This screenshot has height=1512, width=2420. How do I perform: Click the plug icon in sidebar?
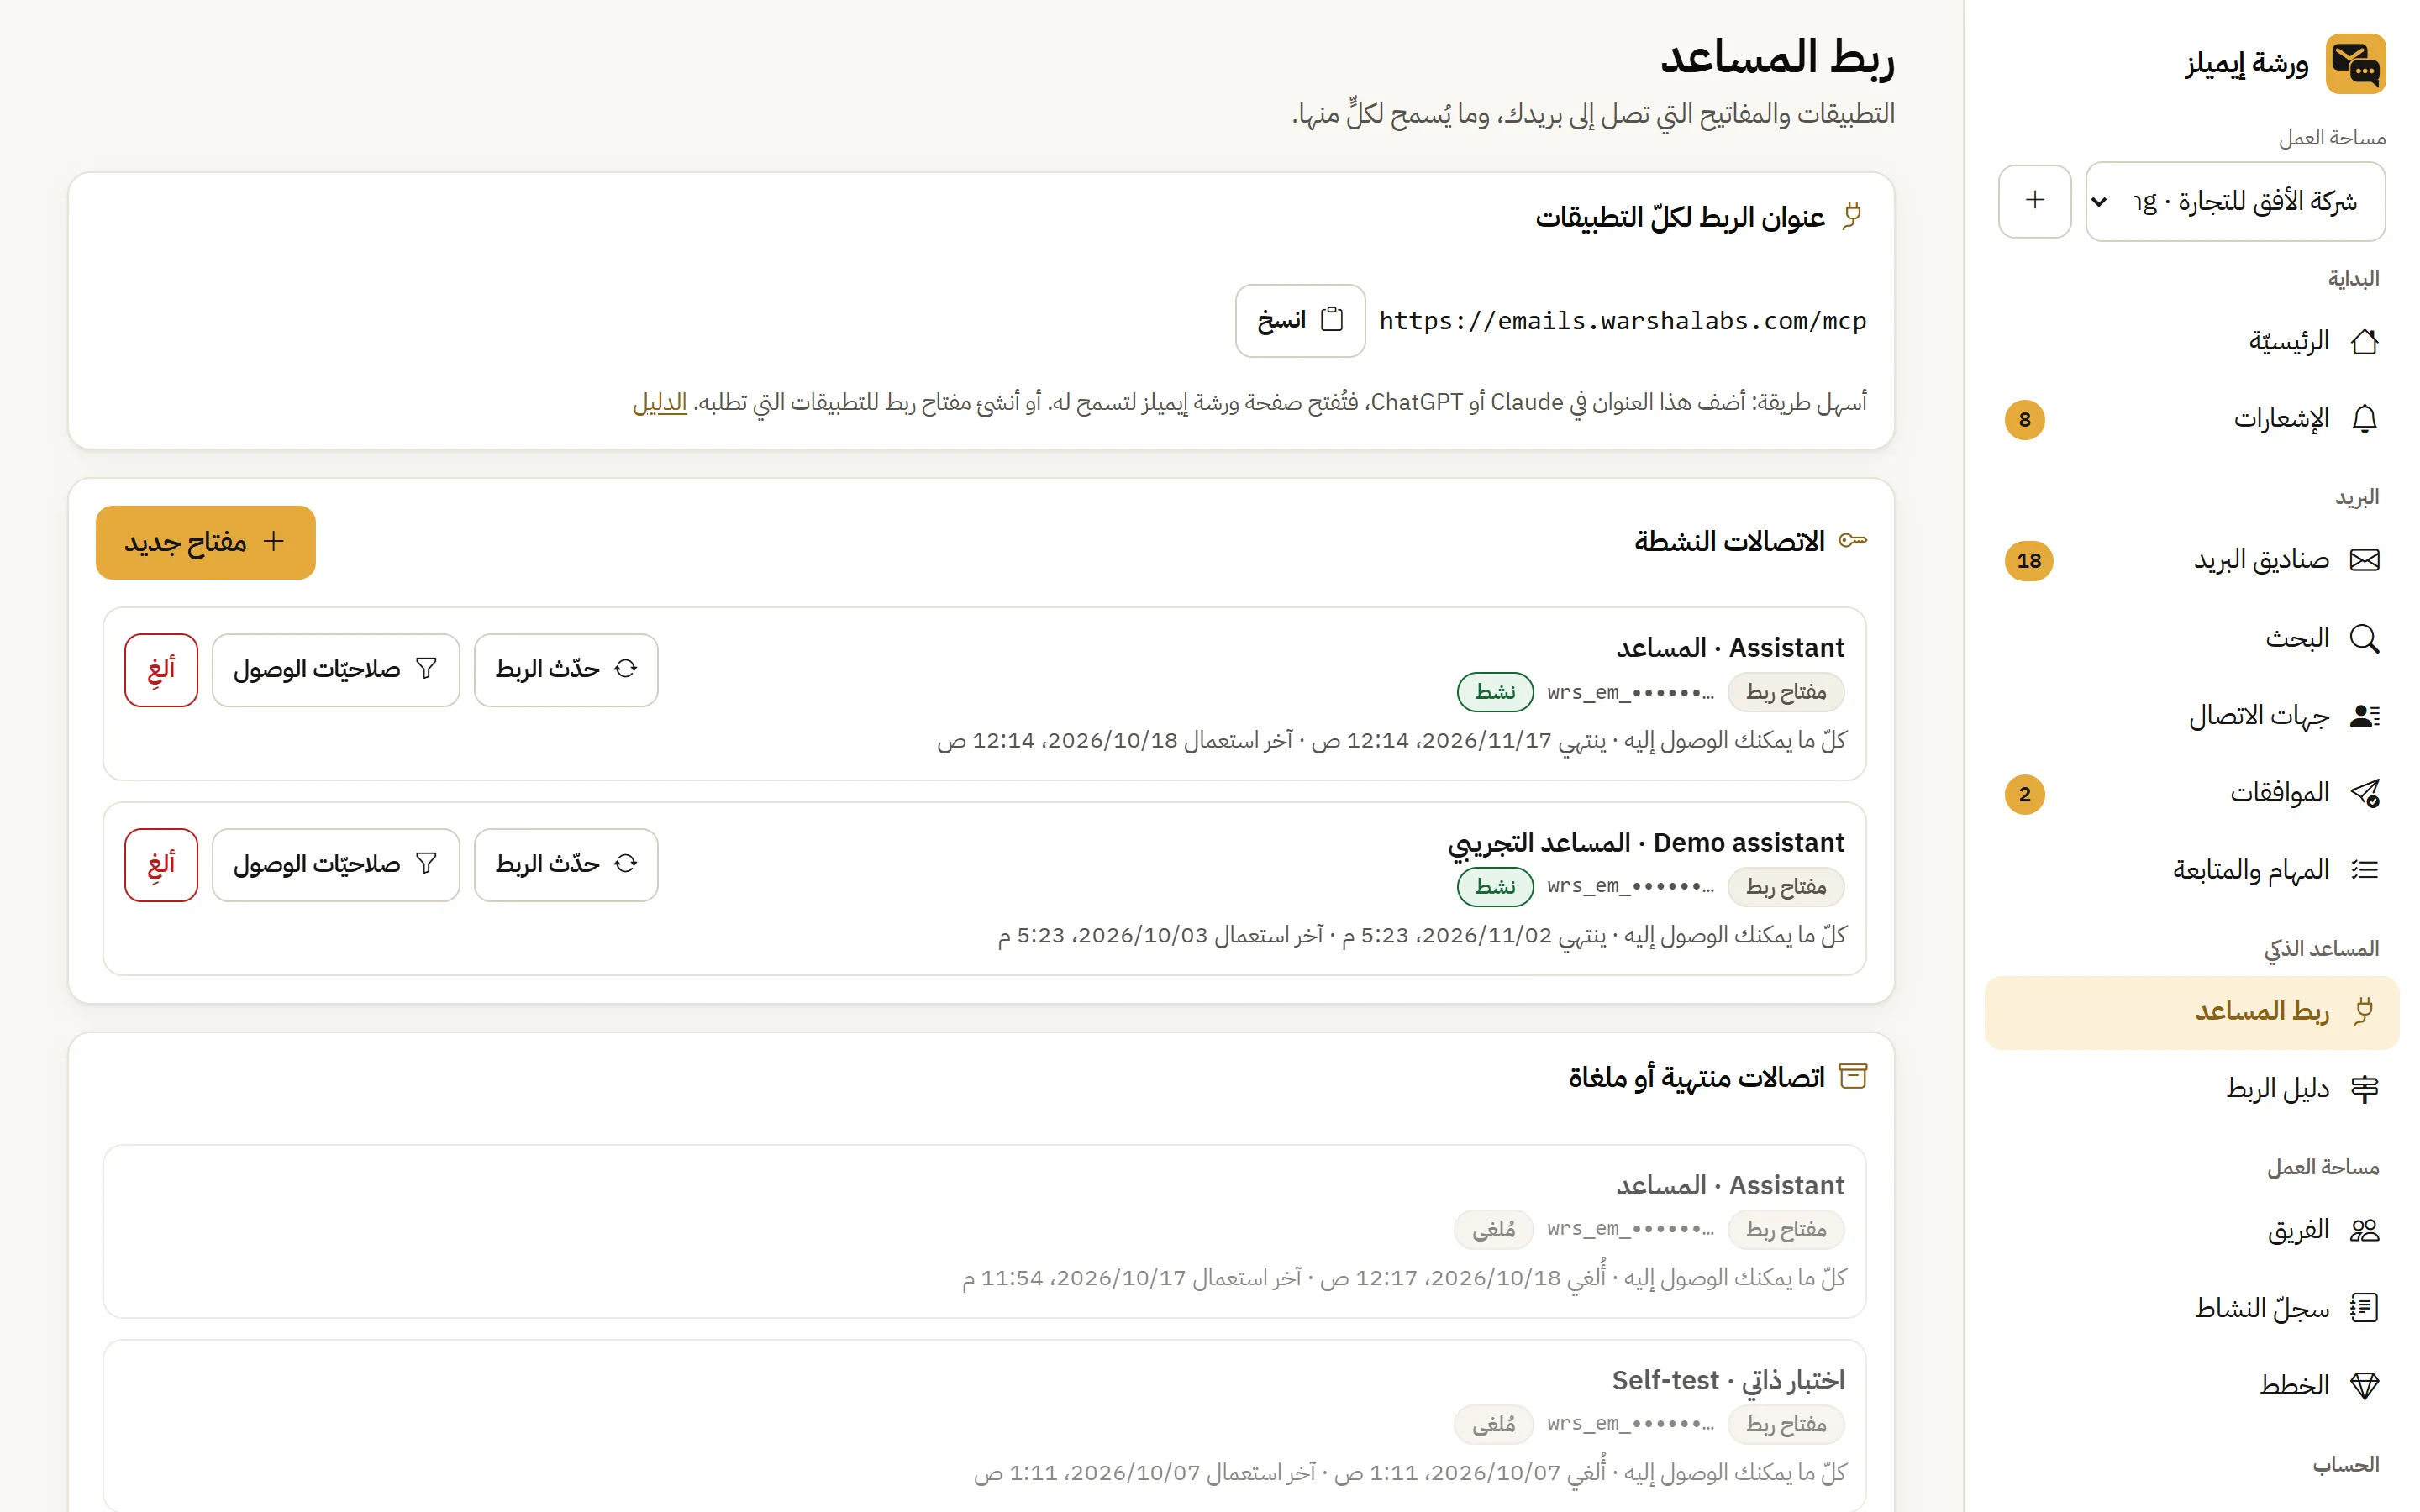coord(2364,1012)
